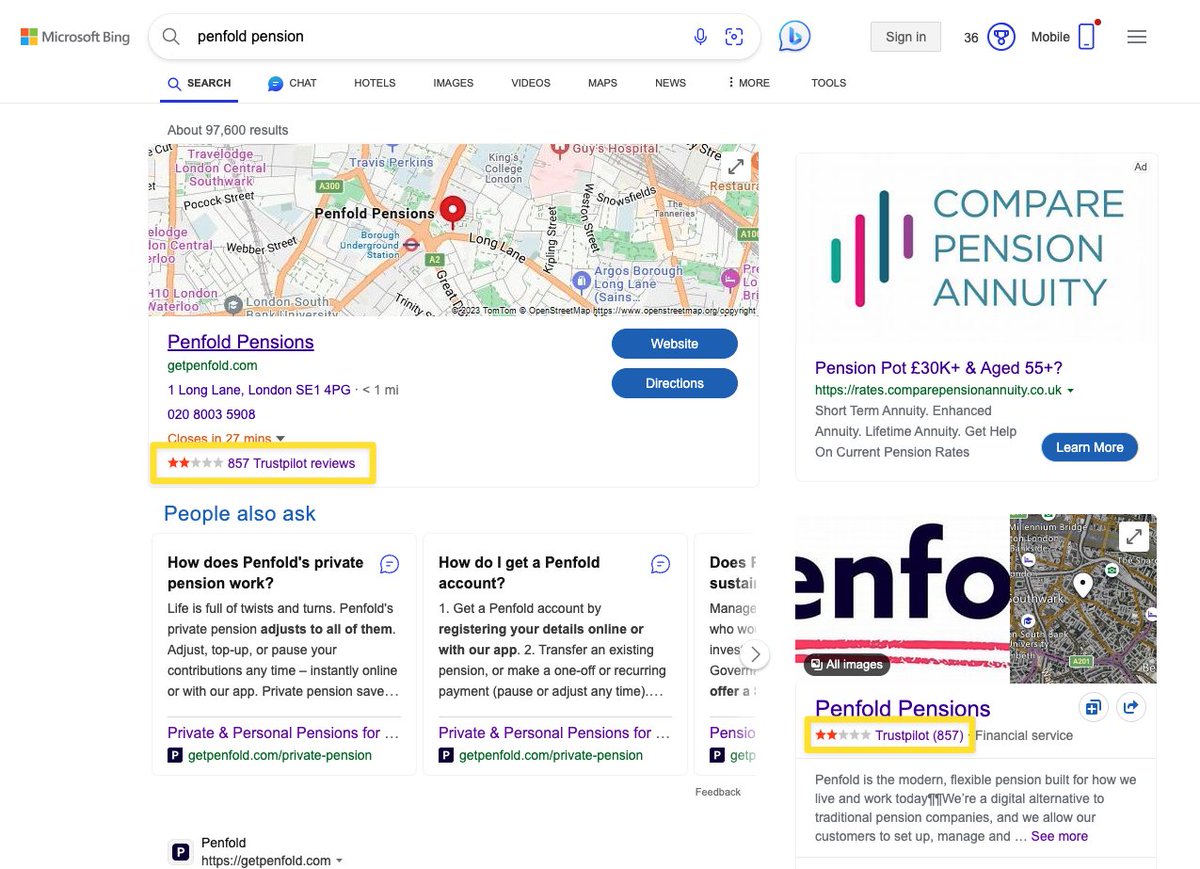Open visual search camera icon
Viewport: 1200px width, 869px height.
click(x=734, y=37)
